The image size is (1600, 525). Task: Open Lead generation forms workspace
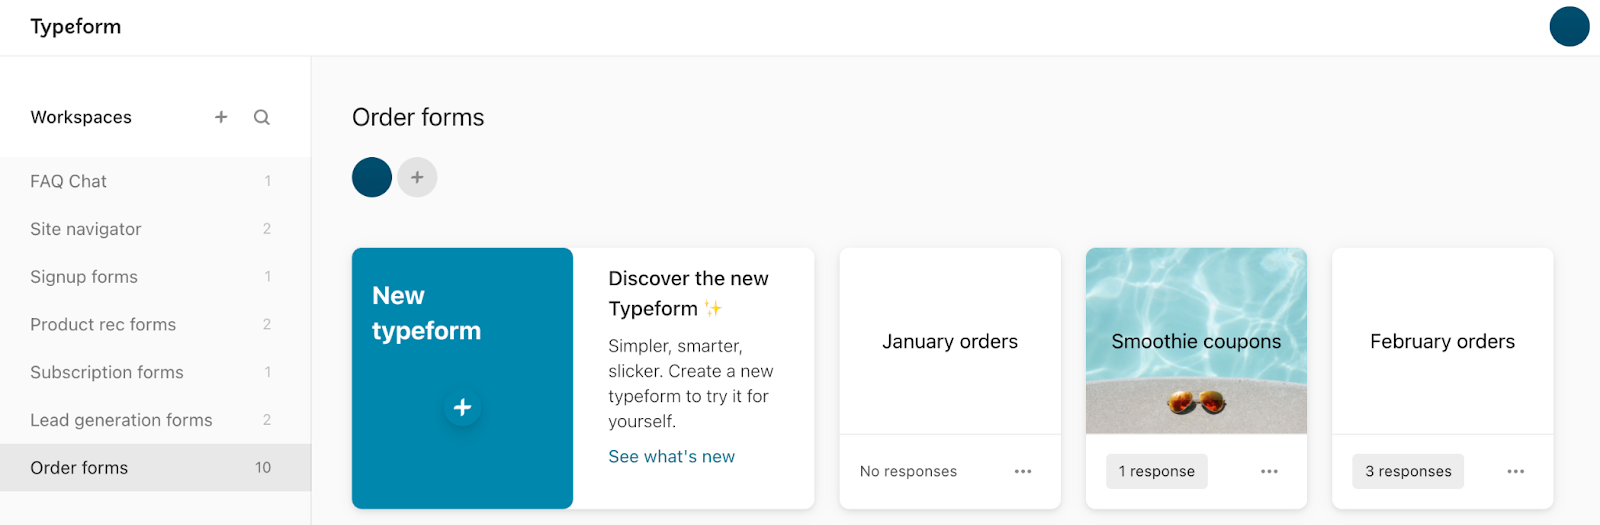tap(155, 420)
